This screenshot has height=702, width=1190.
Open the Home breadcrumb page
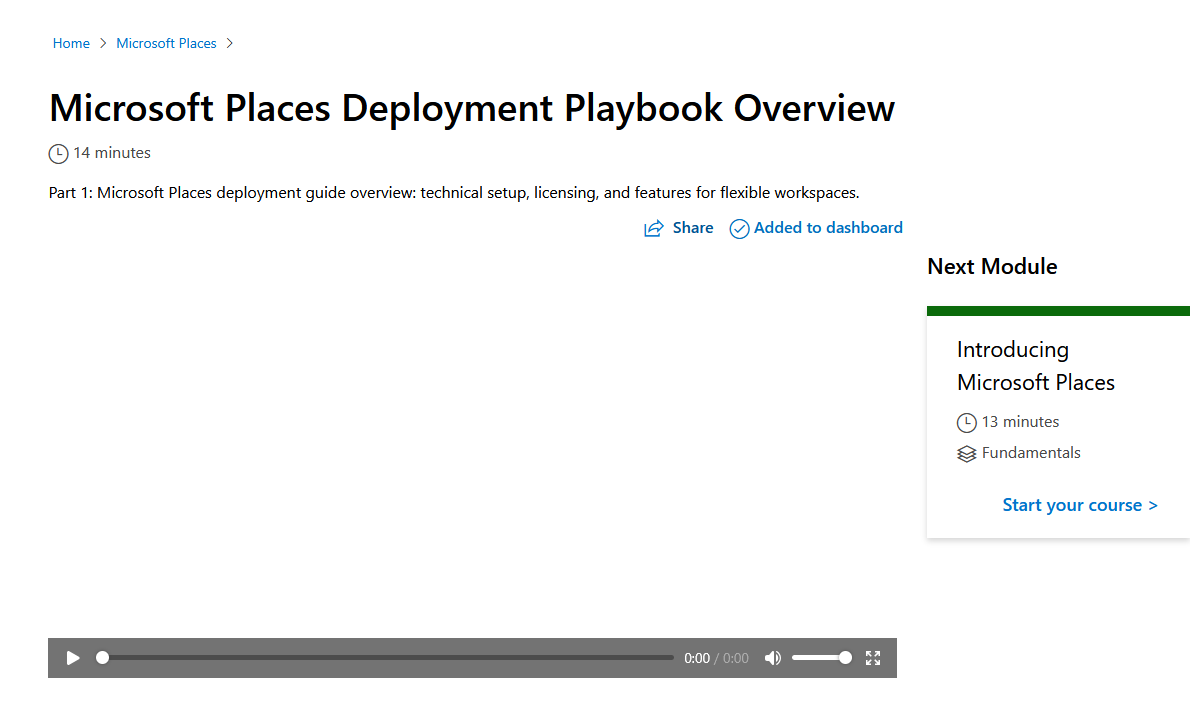[70, 43]
